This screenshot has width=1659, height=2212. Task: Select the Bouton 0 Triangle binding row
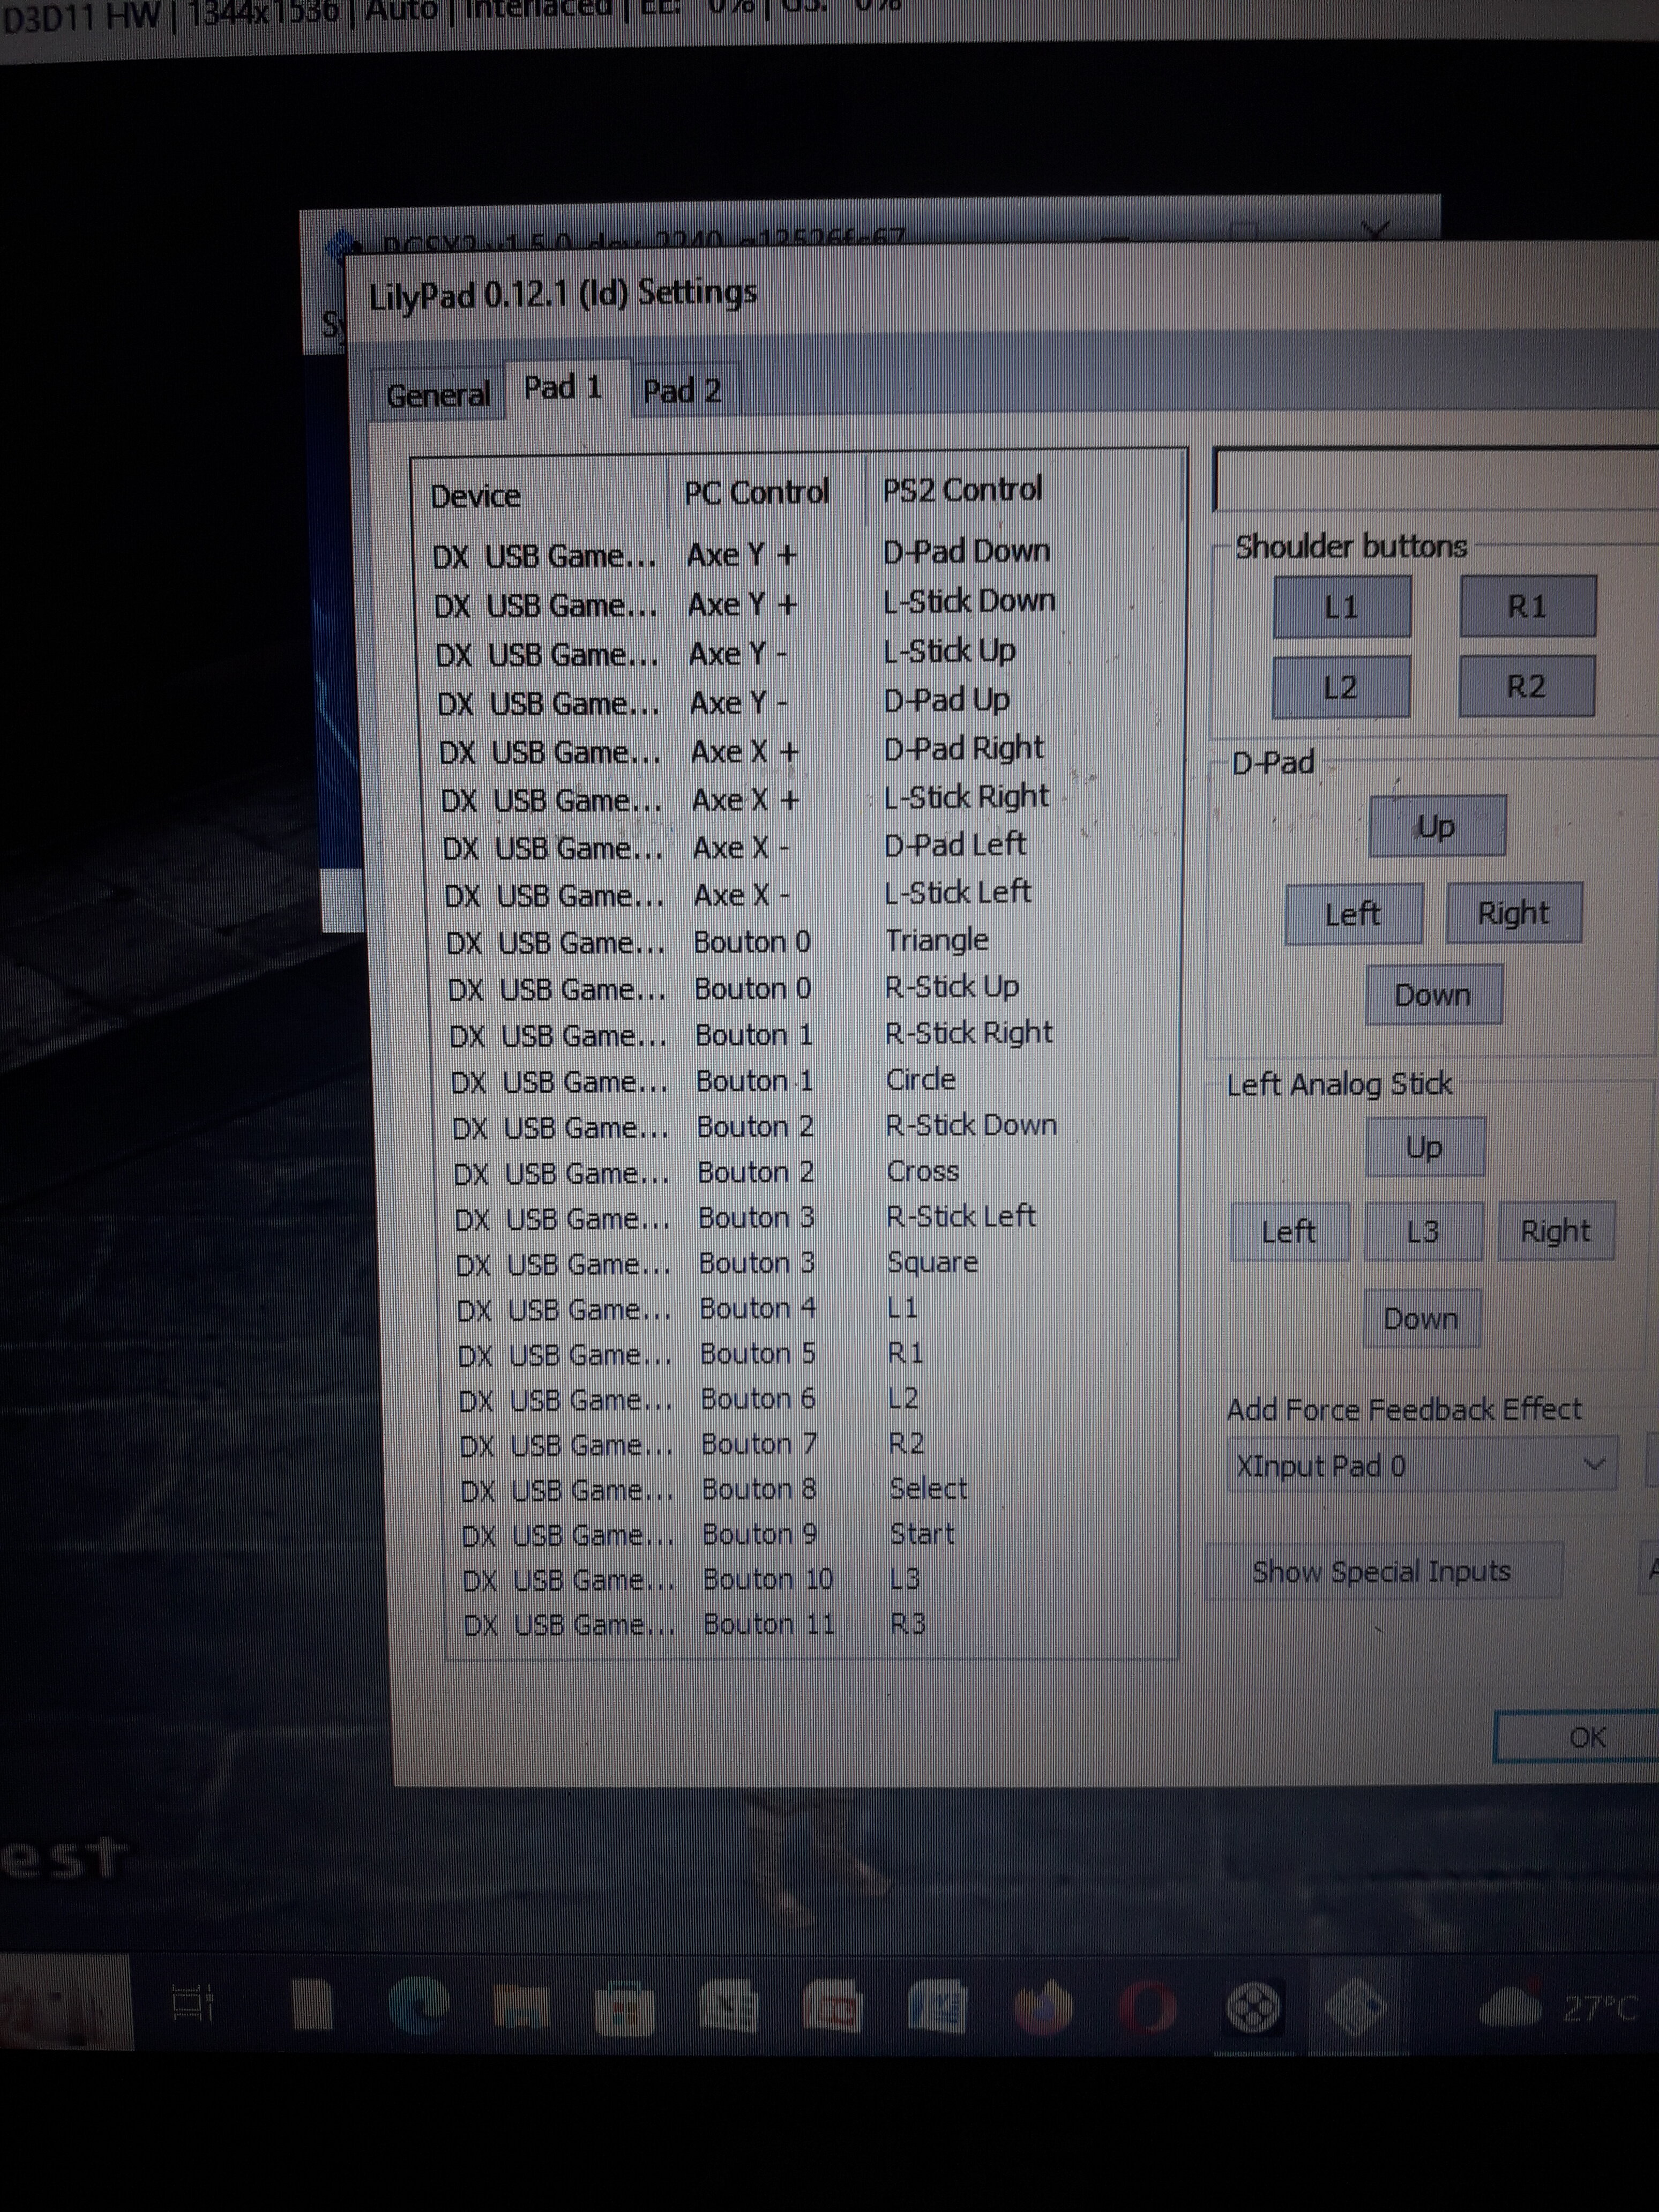click(750, 941)
